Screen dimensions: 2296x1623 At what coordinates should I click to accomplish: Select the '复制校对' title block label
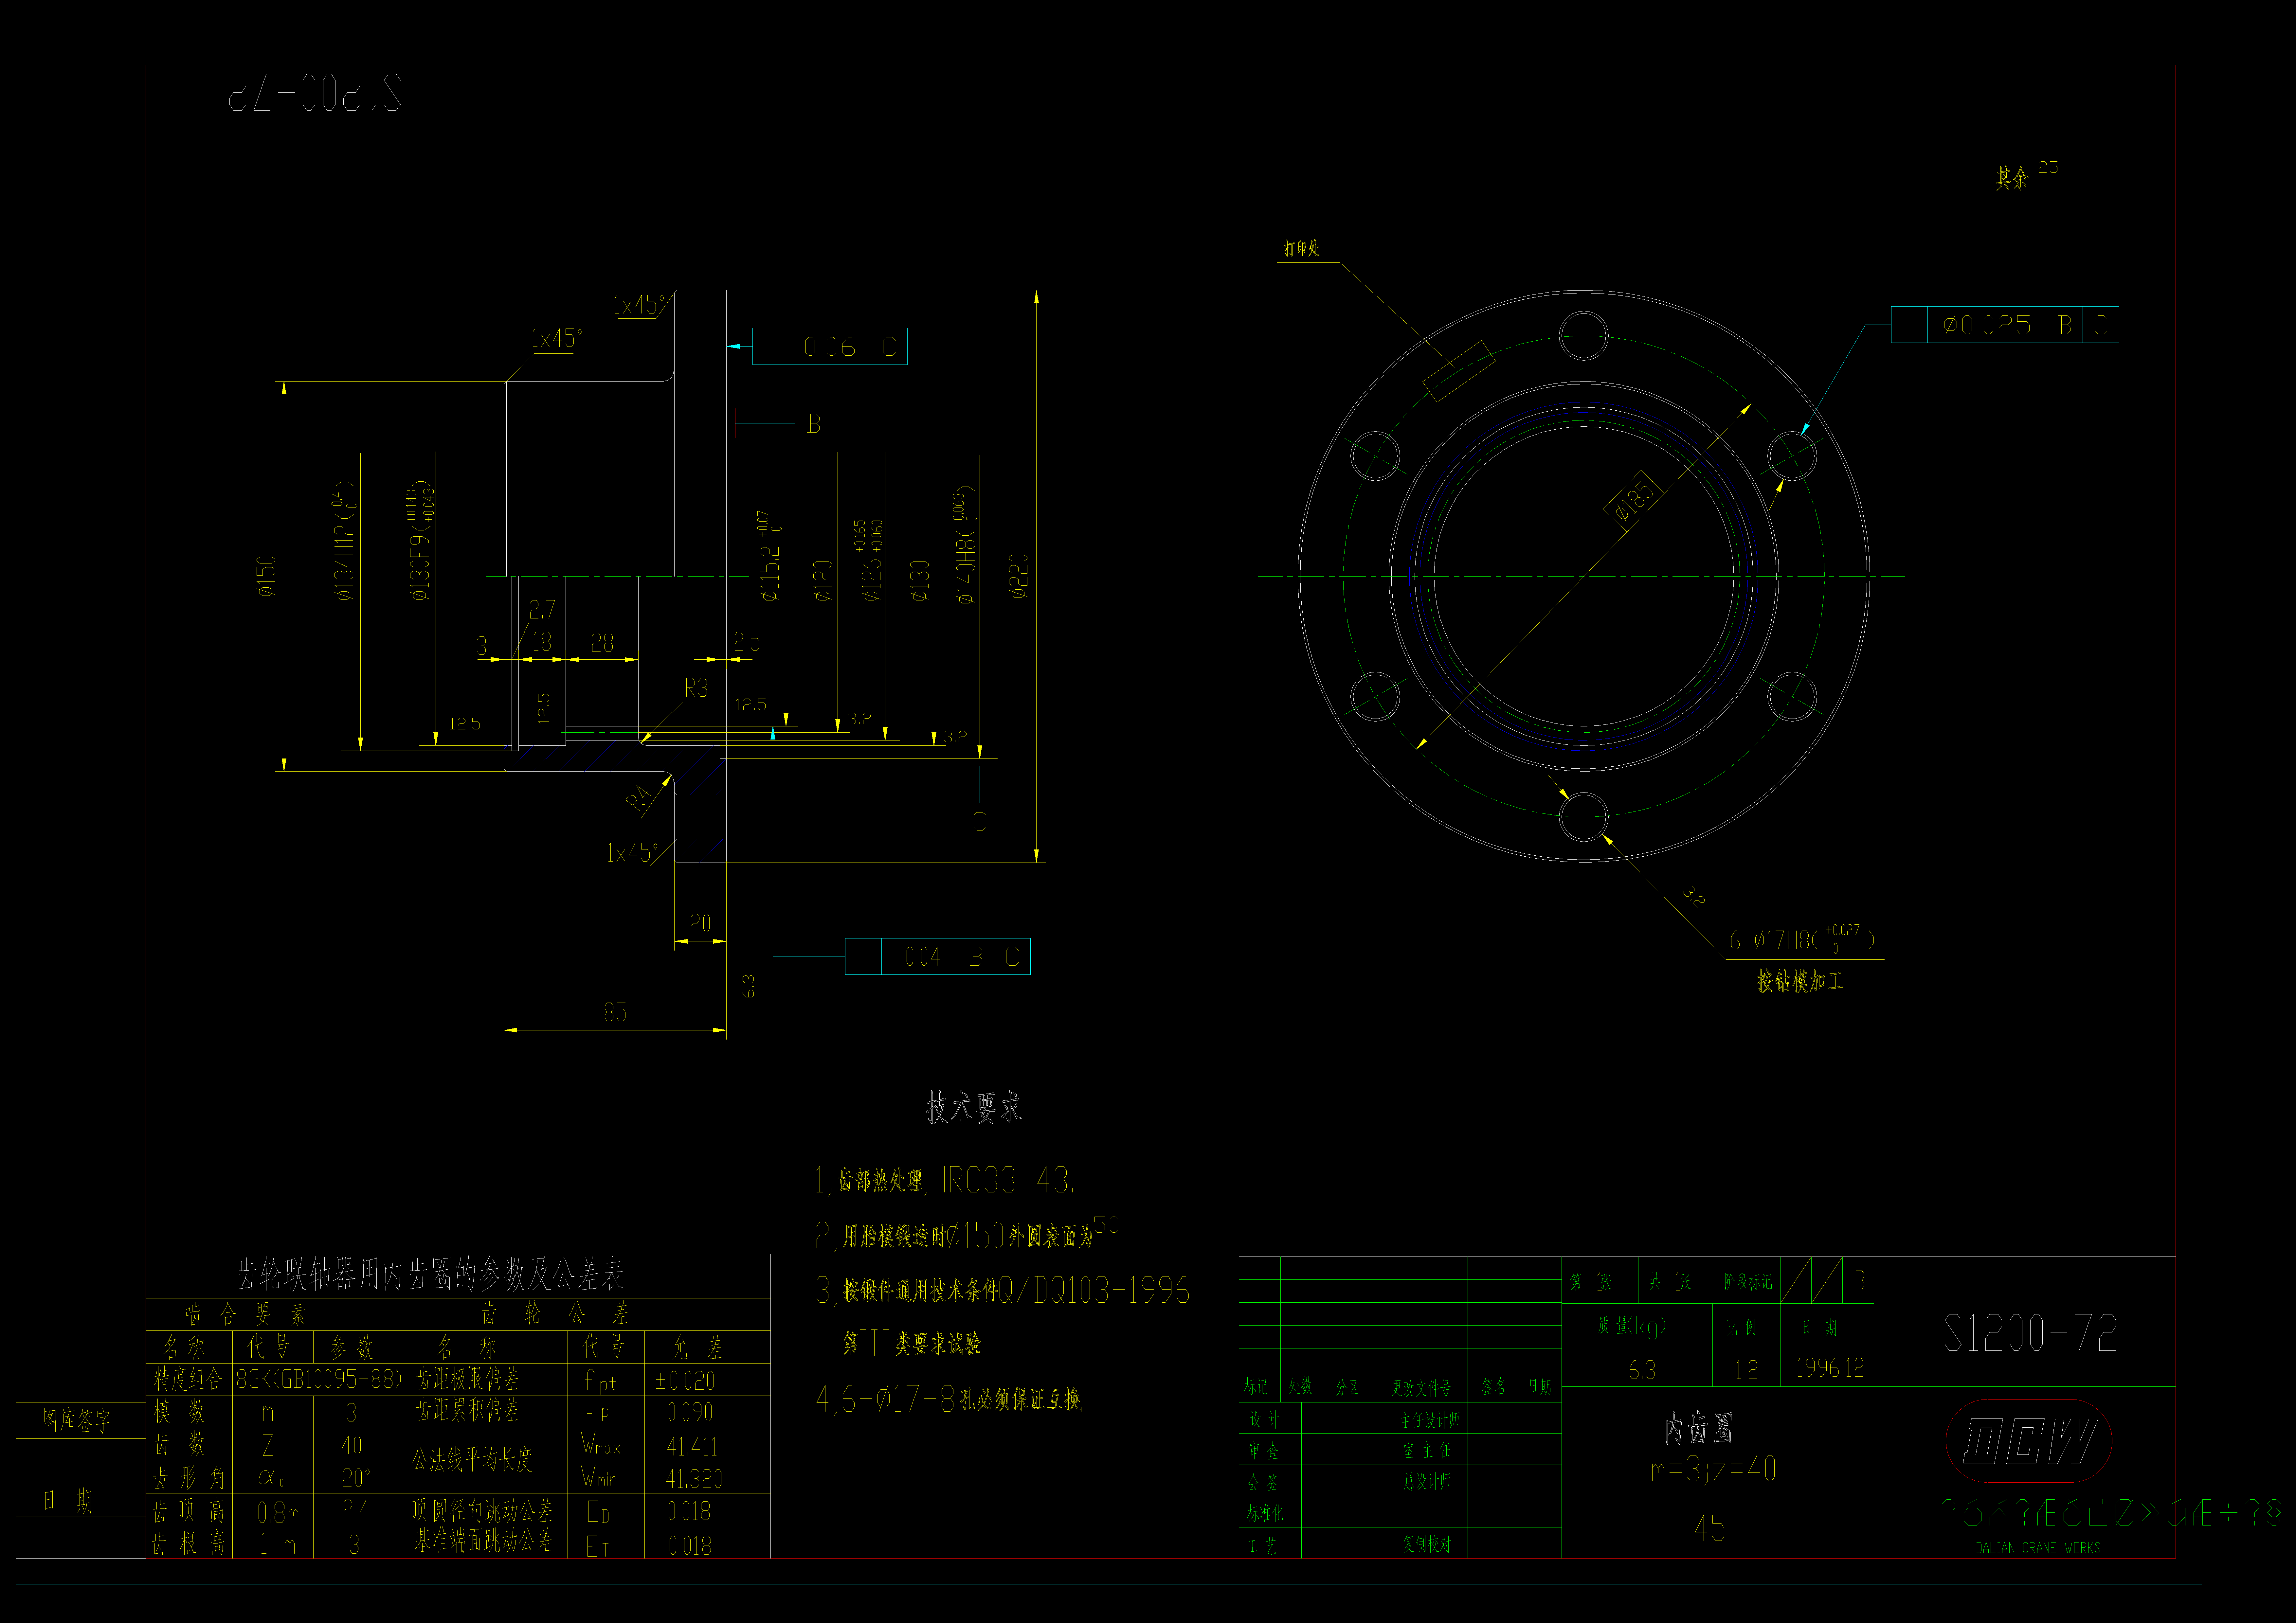click(x=1427, y=1544)
